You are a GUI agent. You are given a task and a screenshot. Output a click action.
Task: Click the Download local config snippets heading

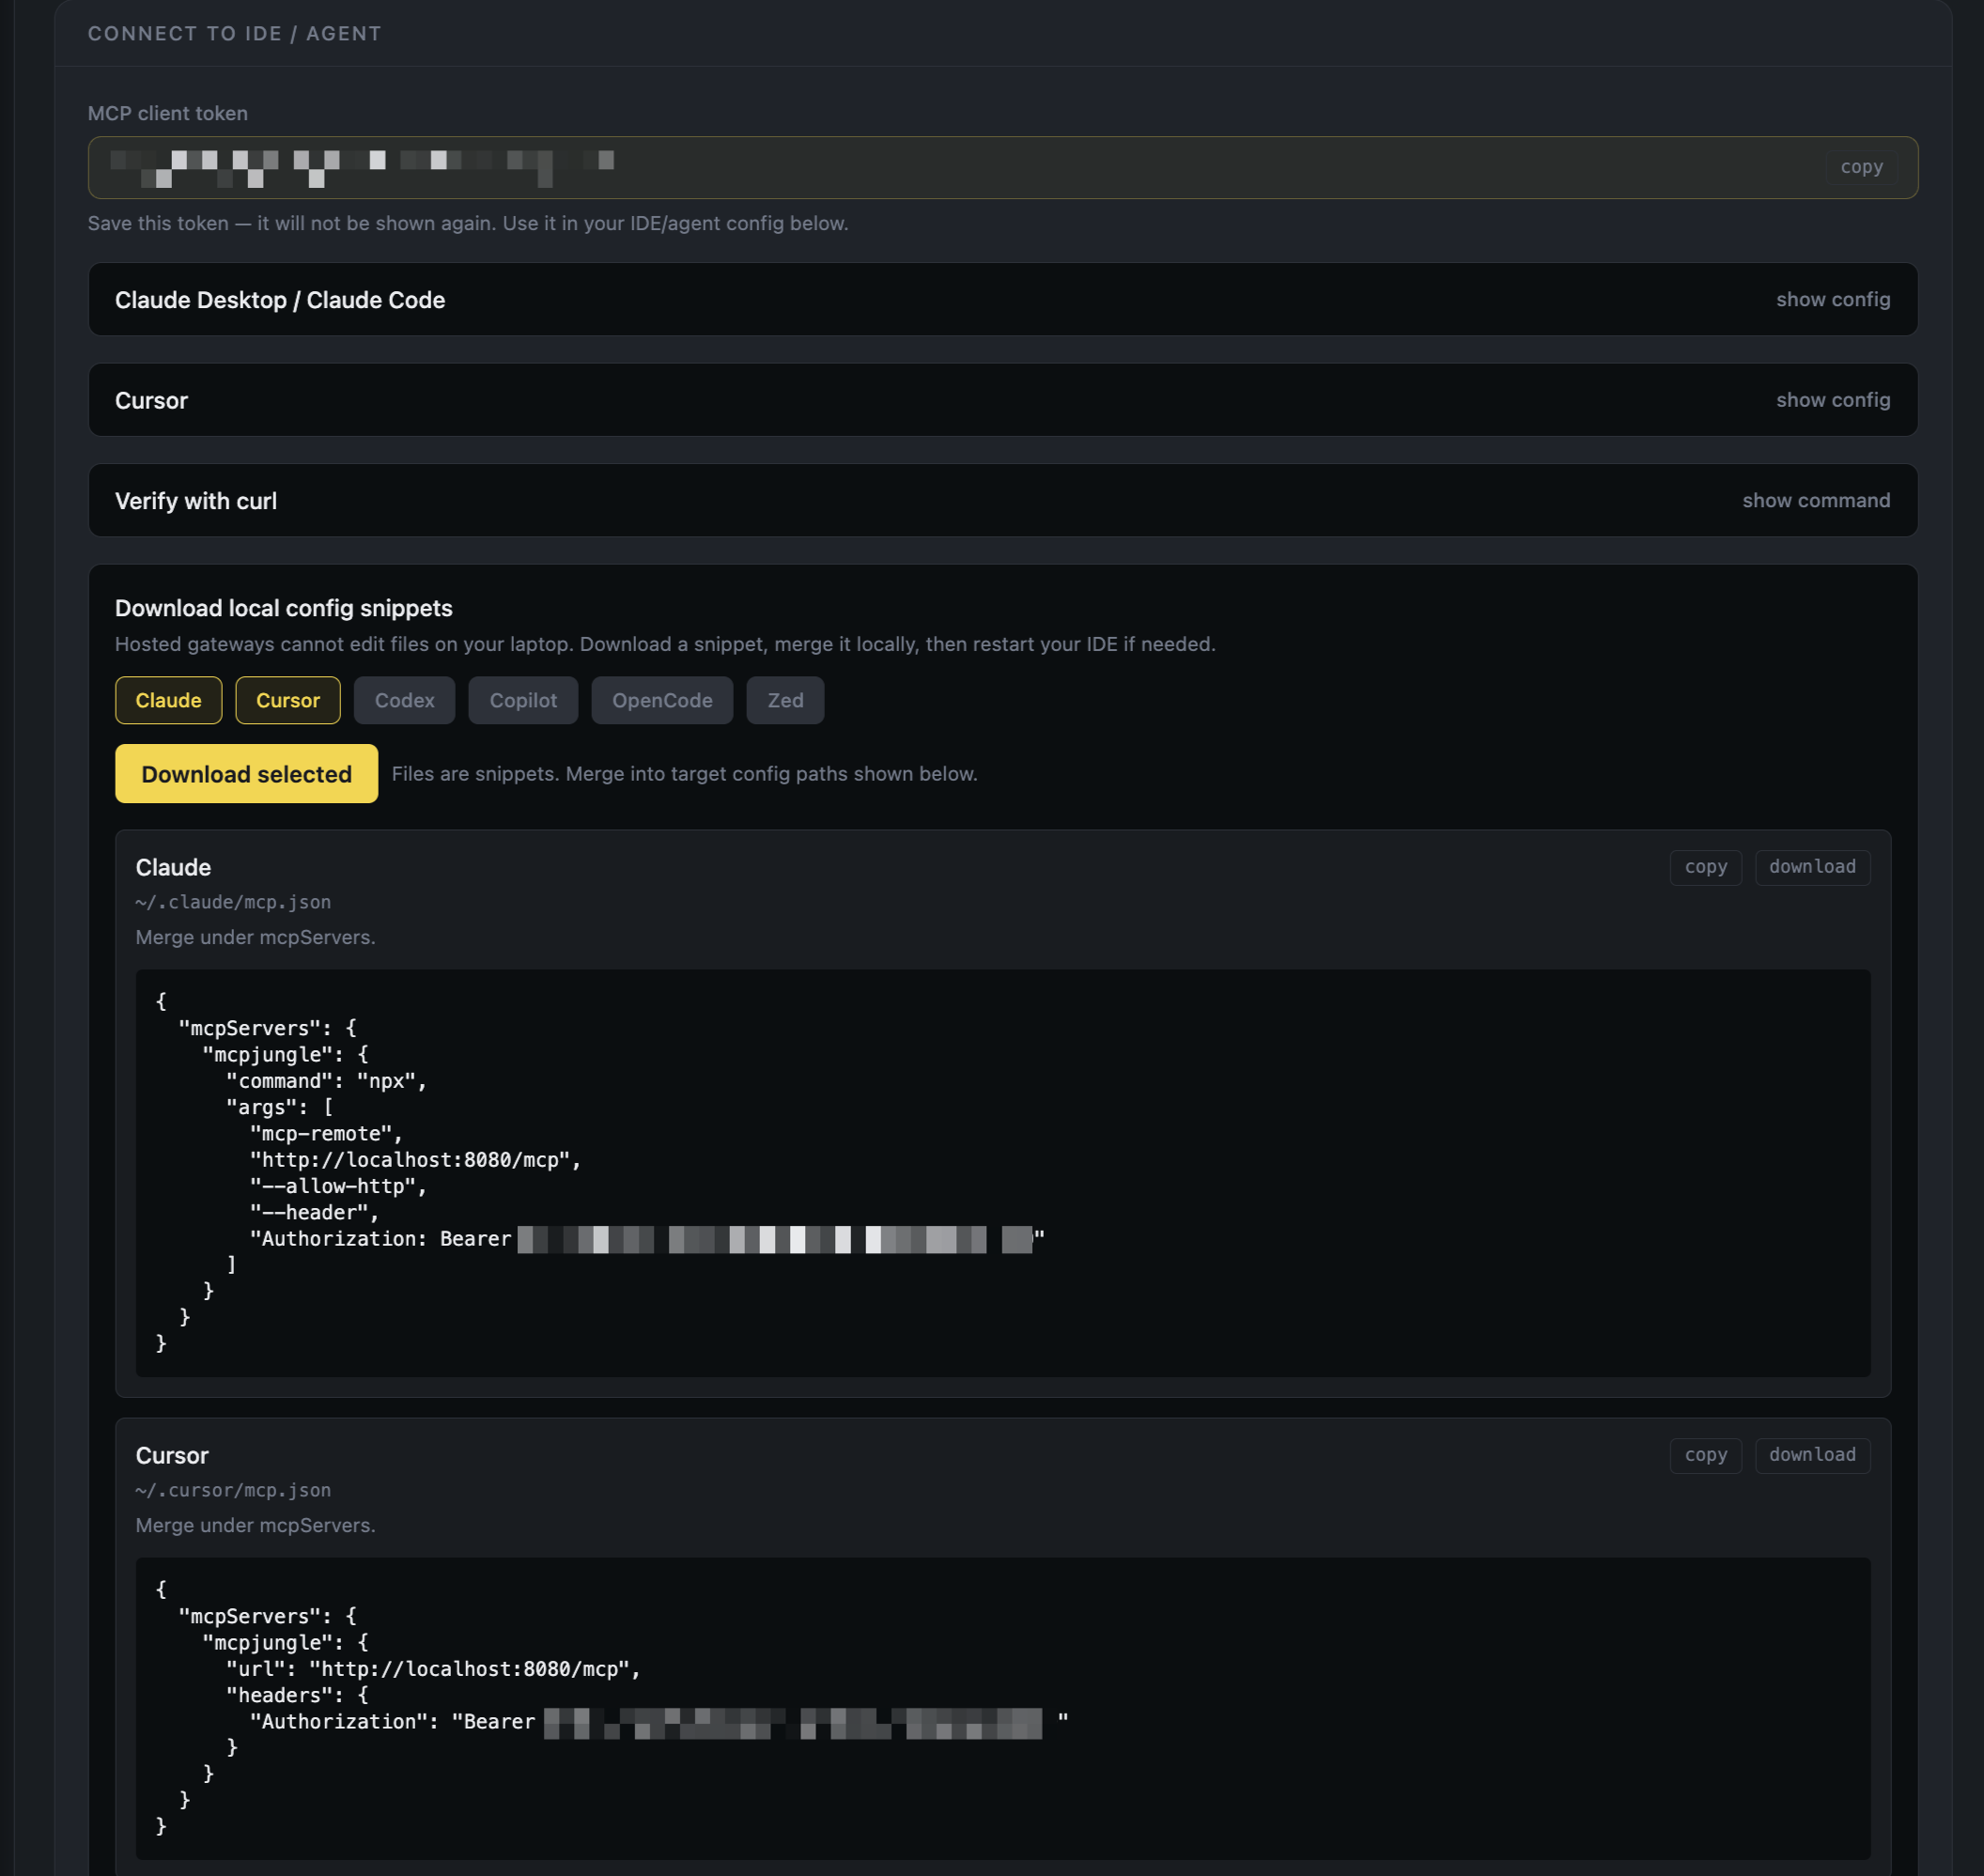(x=284, y=608)
